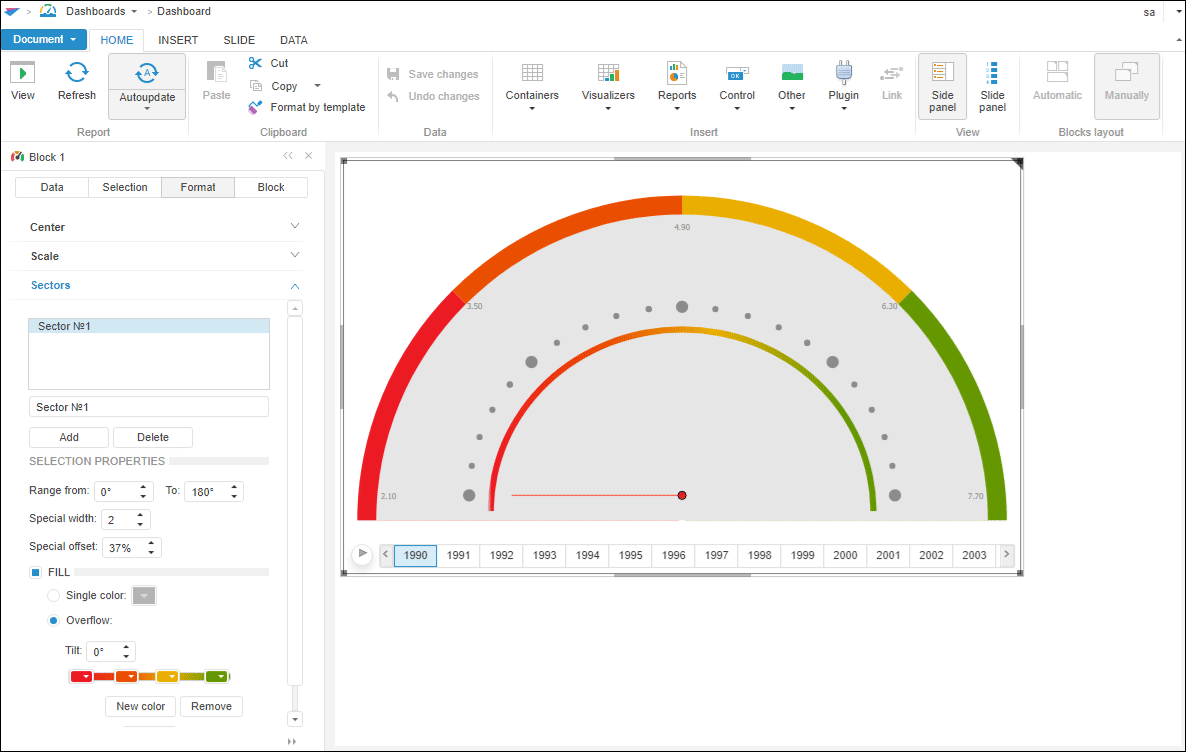Click the Reports insert icon

(x=677, y=73)
